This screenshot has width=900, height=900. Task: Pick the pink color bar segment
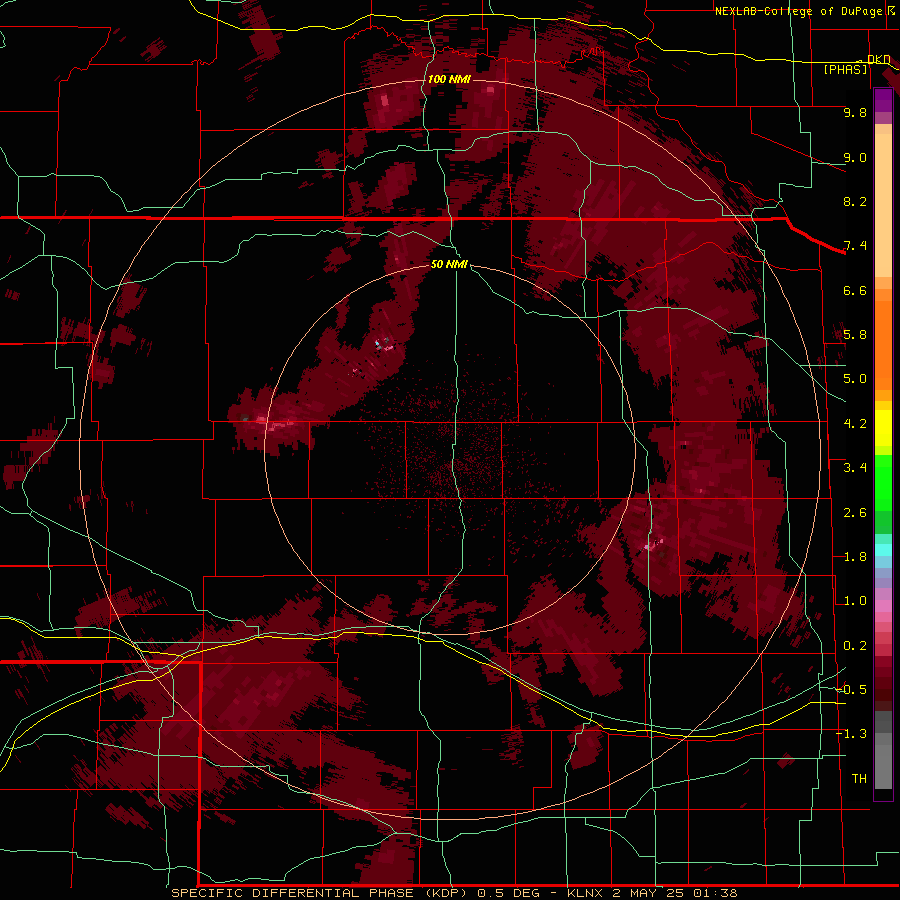pyautogui.click(x=883, y=606)
